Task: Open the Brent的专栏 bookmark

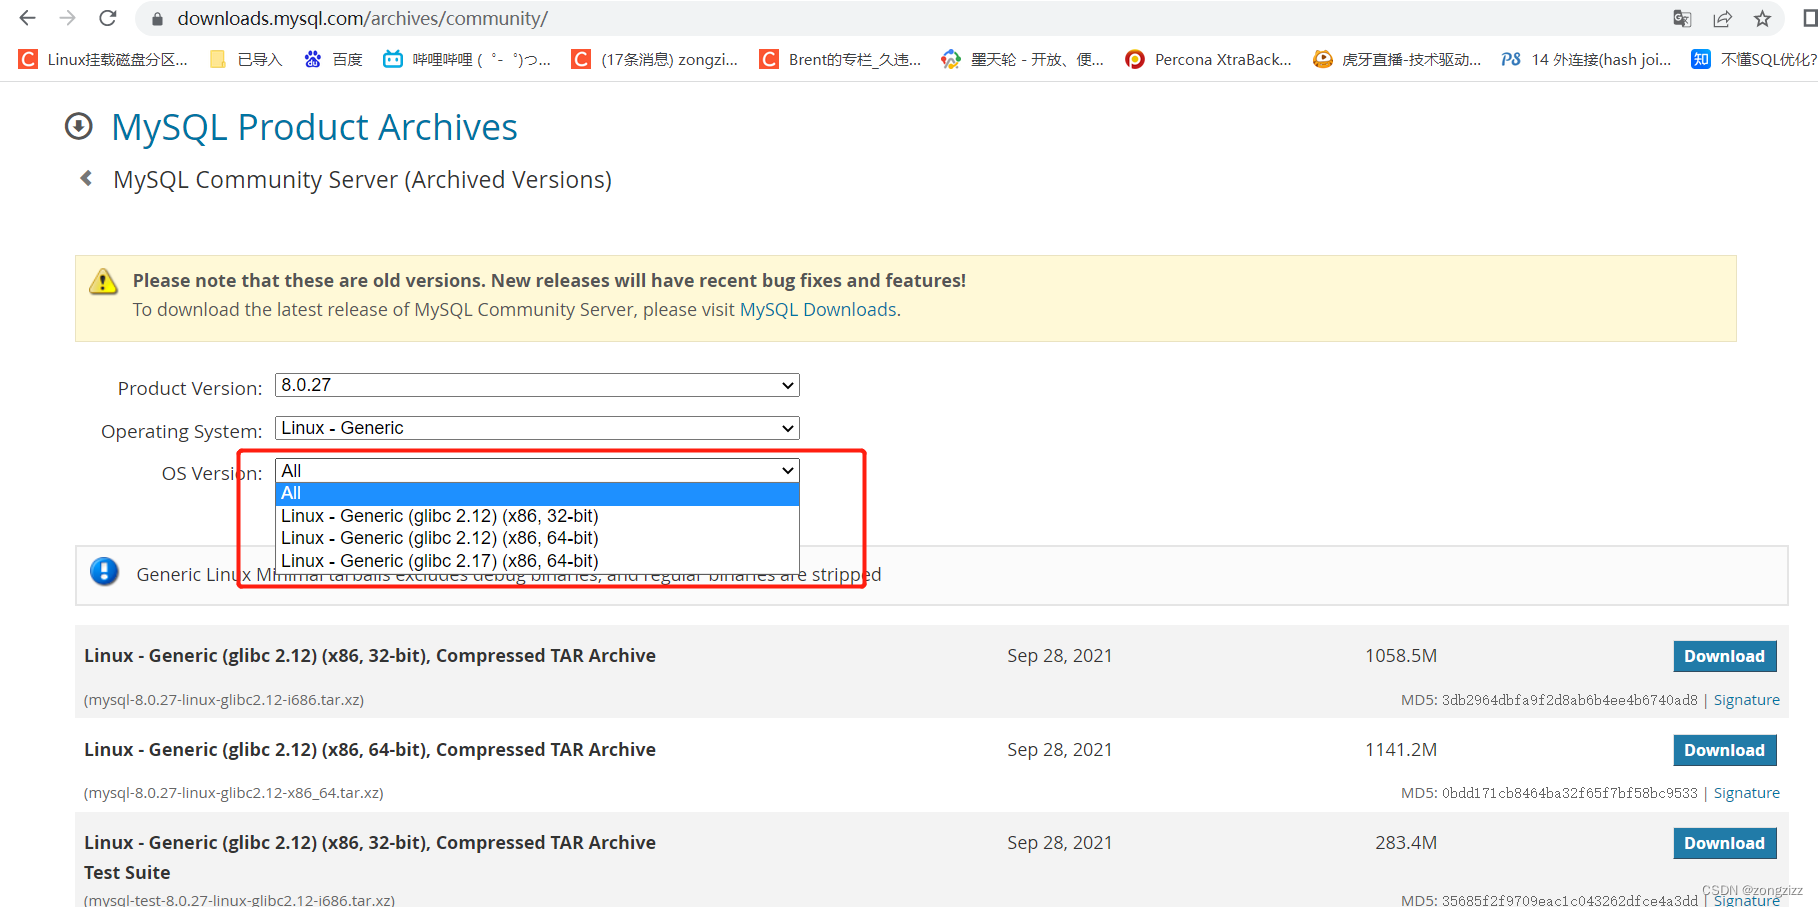Action: click(x=840, y=59)
